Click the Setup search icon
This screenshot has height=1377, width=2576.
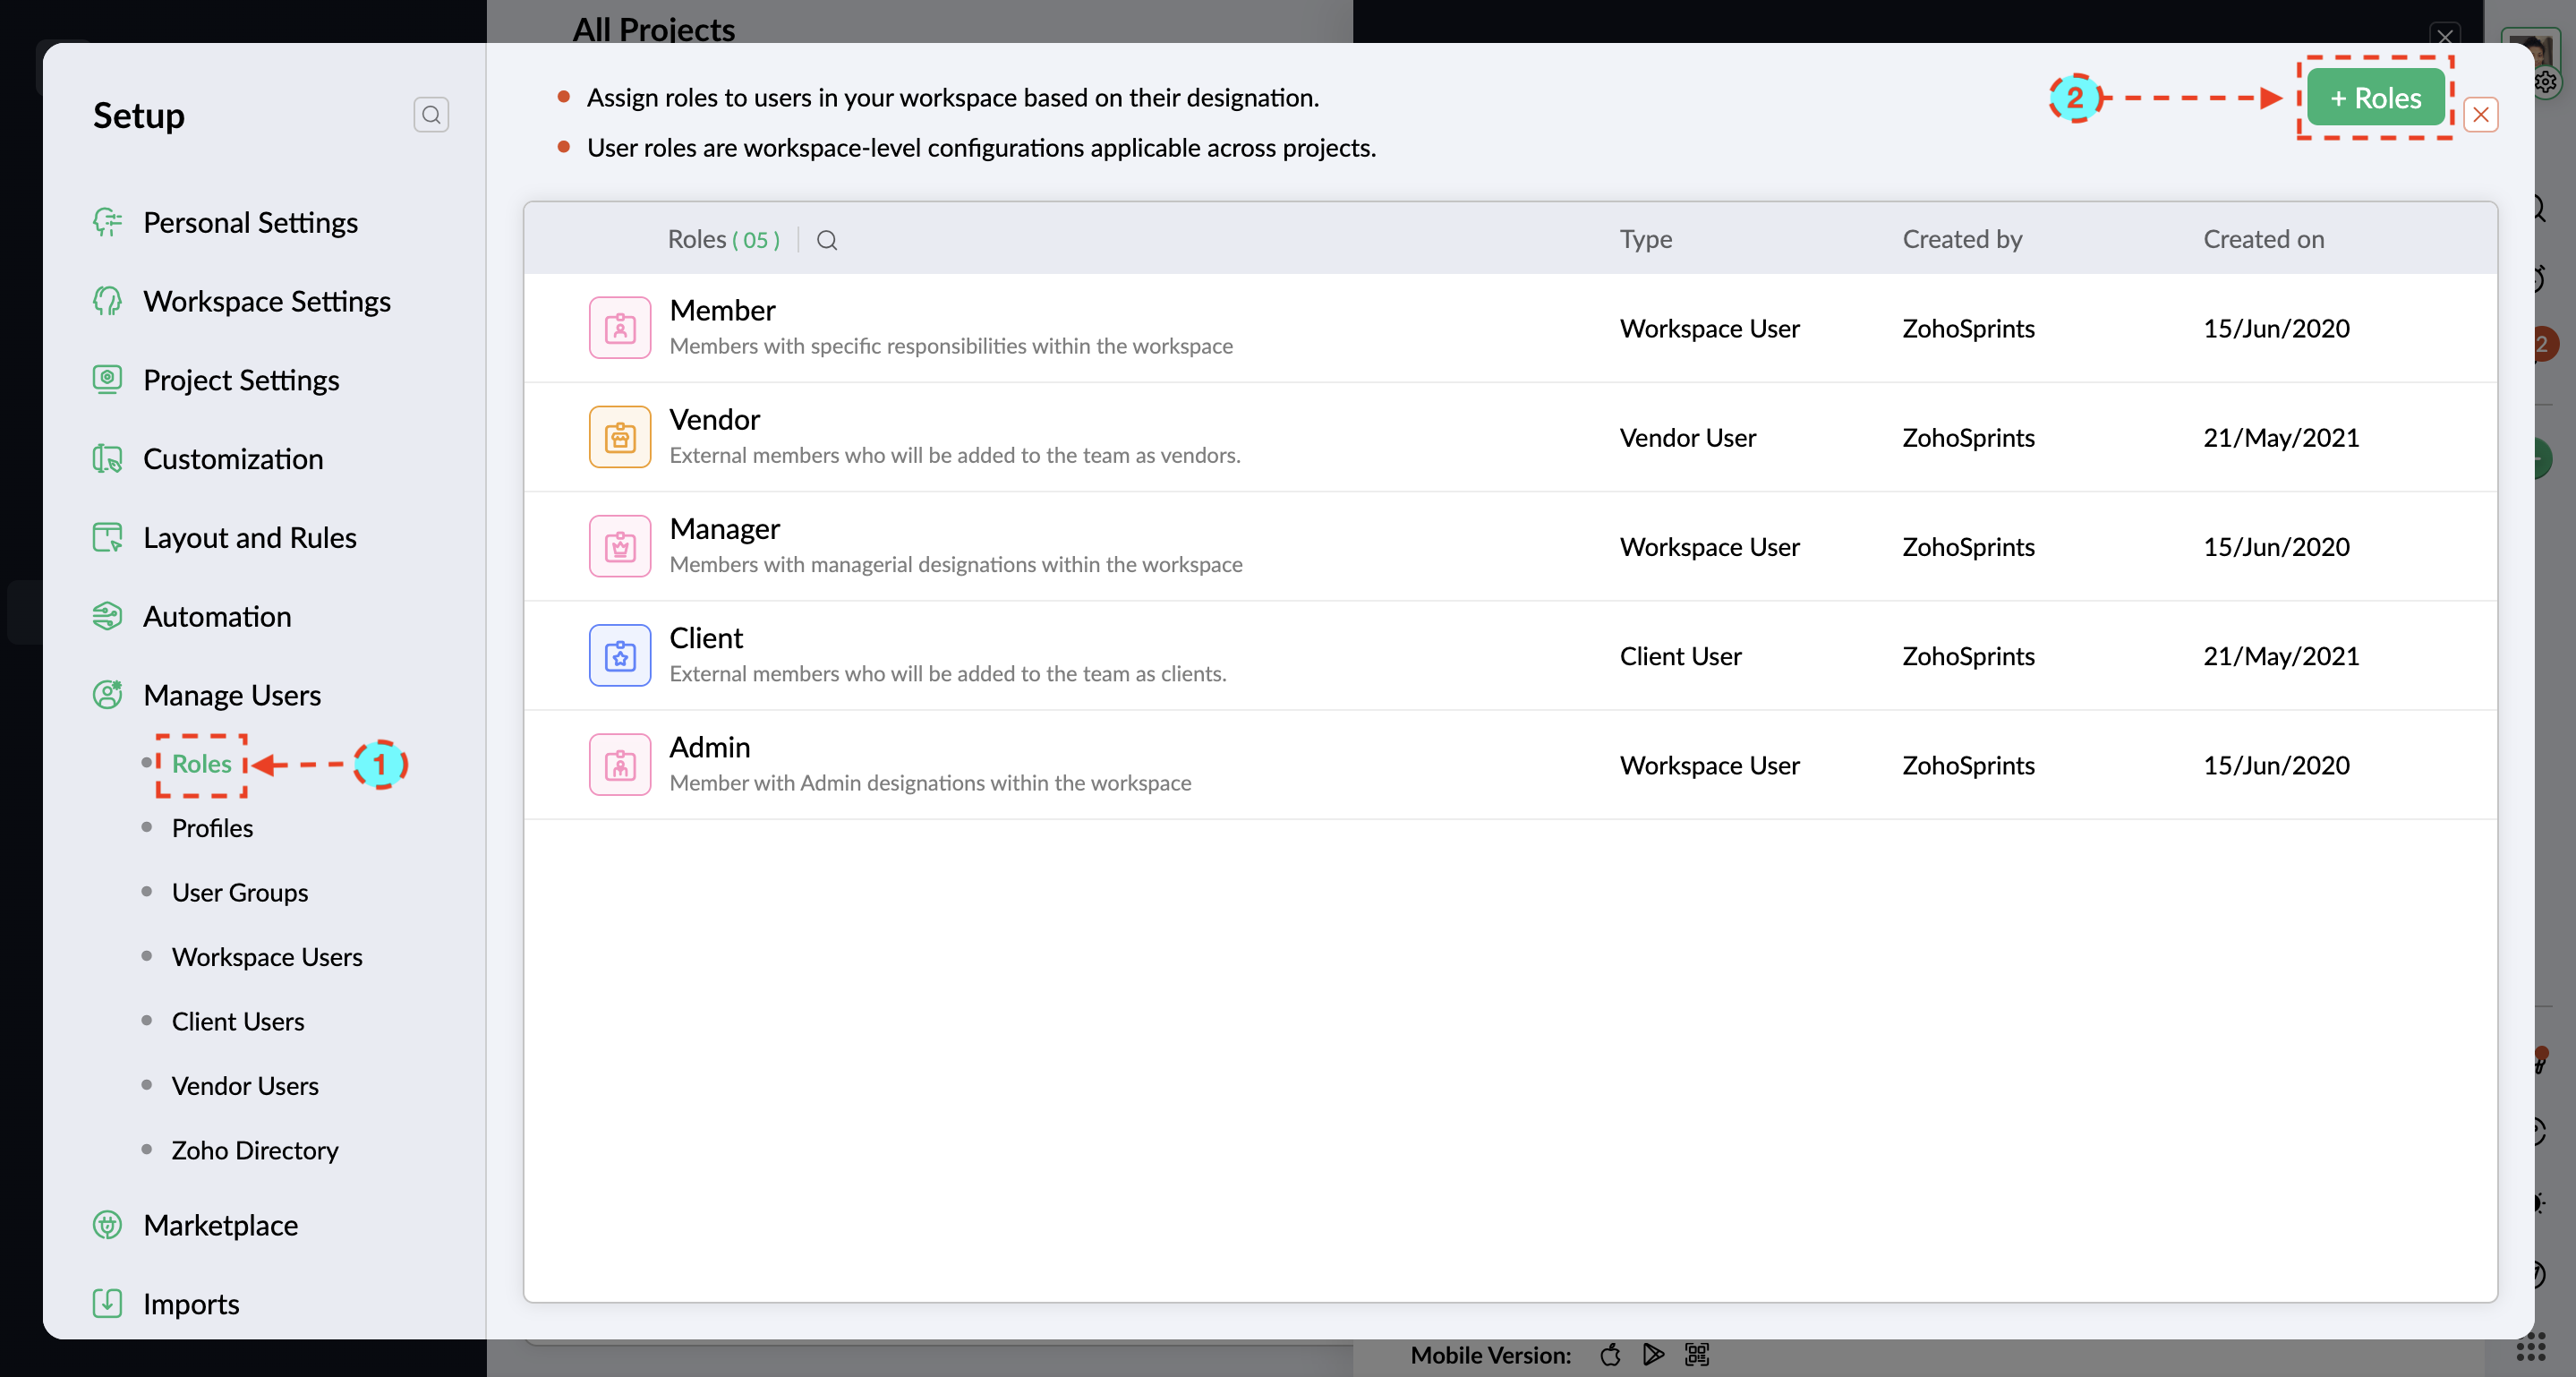tap(431, 115)
